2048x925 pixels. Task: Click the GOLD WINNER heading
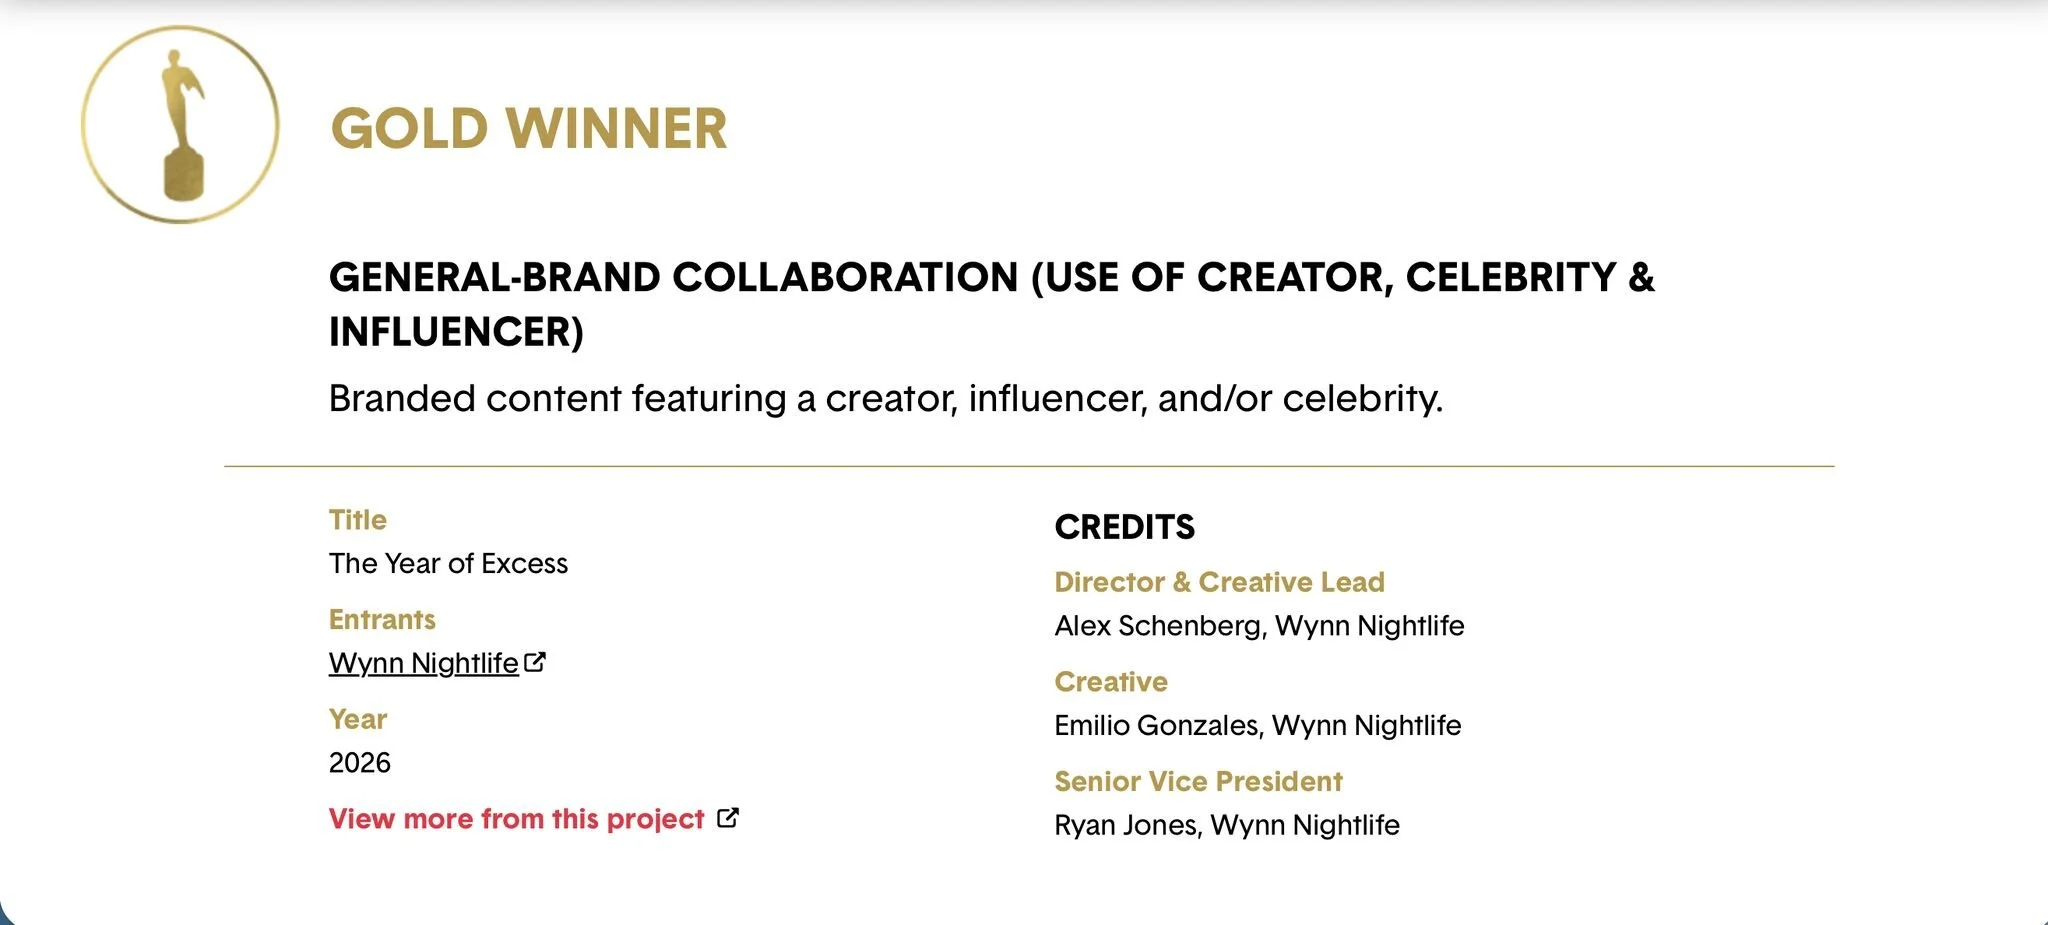[x=529, y=129]
